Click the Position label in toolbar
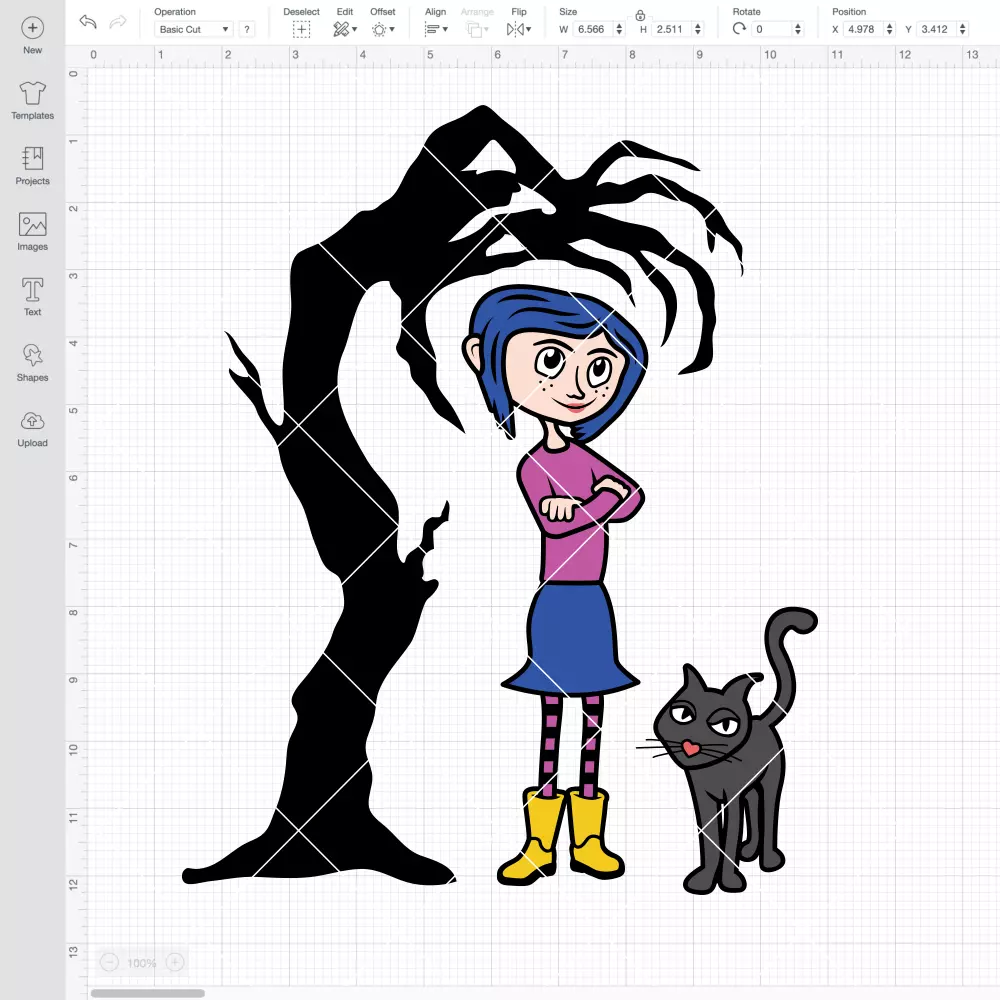 (x=849, y=11)
